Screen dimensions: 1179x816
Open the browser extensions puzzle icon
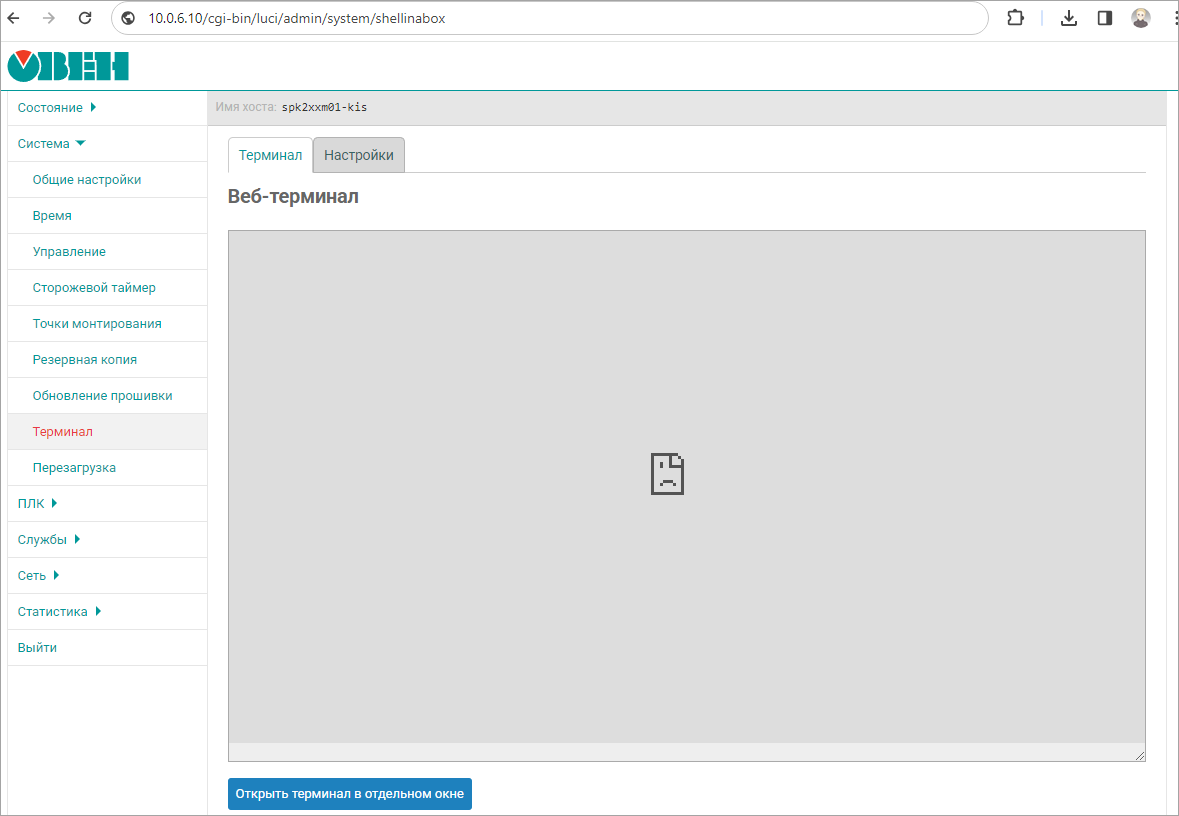pos(1015,18)
